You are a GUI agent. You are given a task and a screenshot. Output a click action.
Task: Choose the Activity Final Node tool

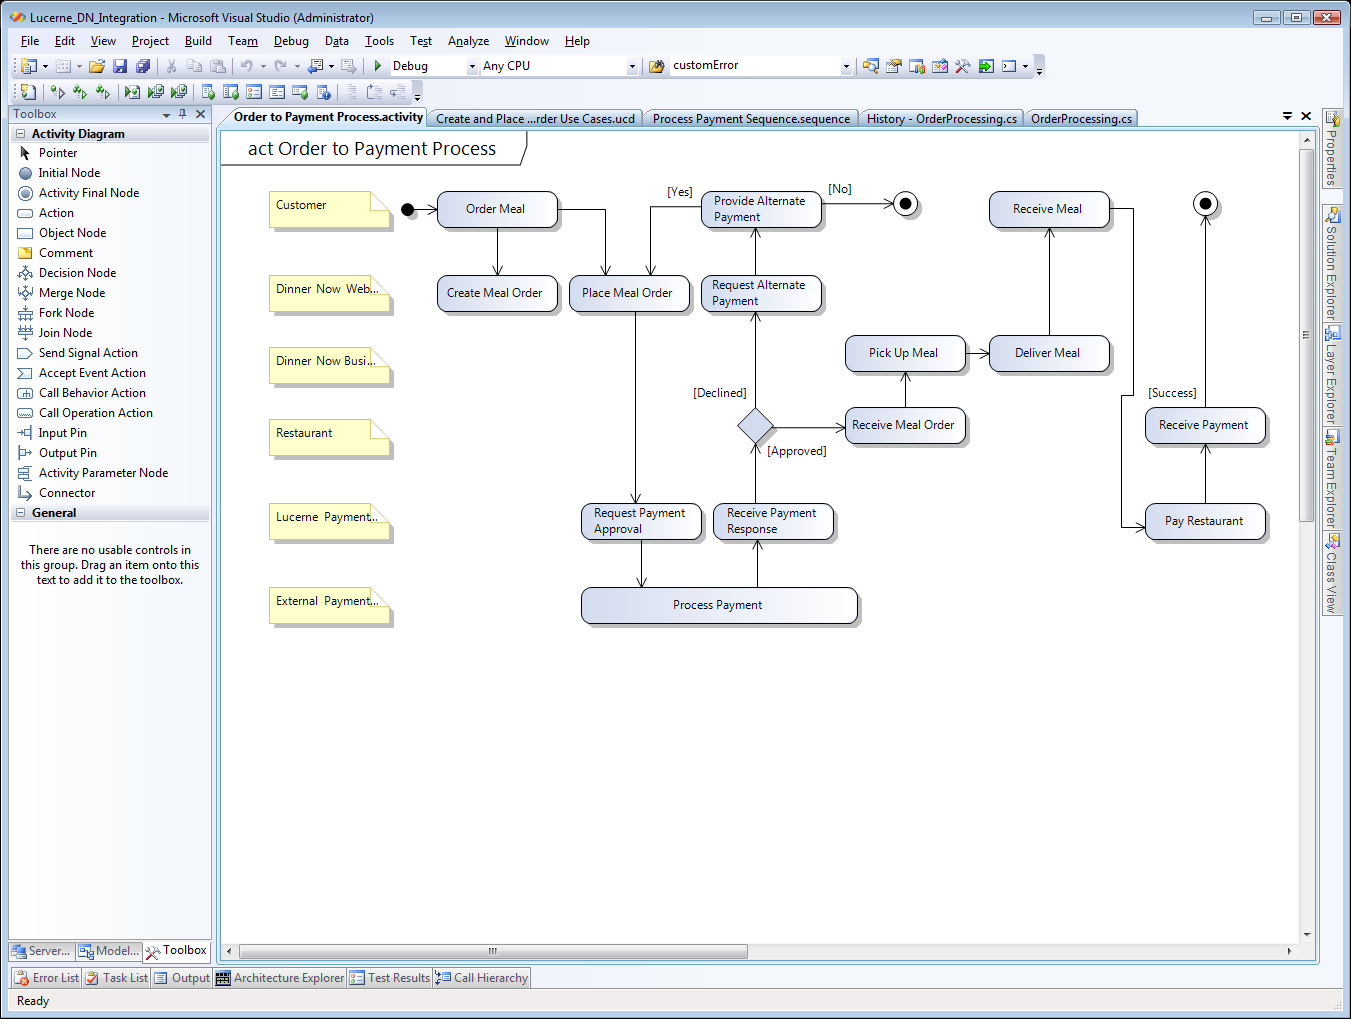(88, 193)
